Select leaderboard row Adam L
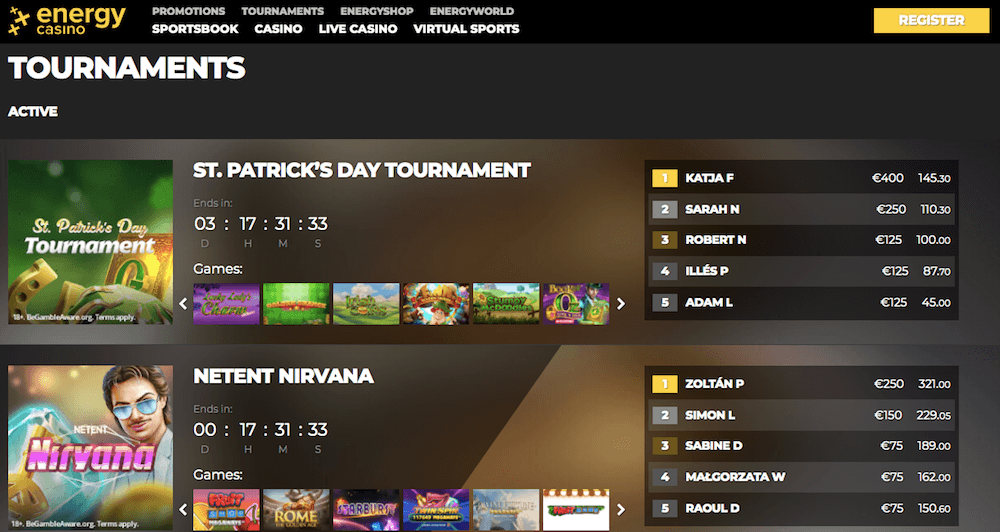This screenshot has width=1000, height=532. click(x=802, y=302)
